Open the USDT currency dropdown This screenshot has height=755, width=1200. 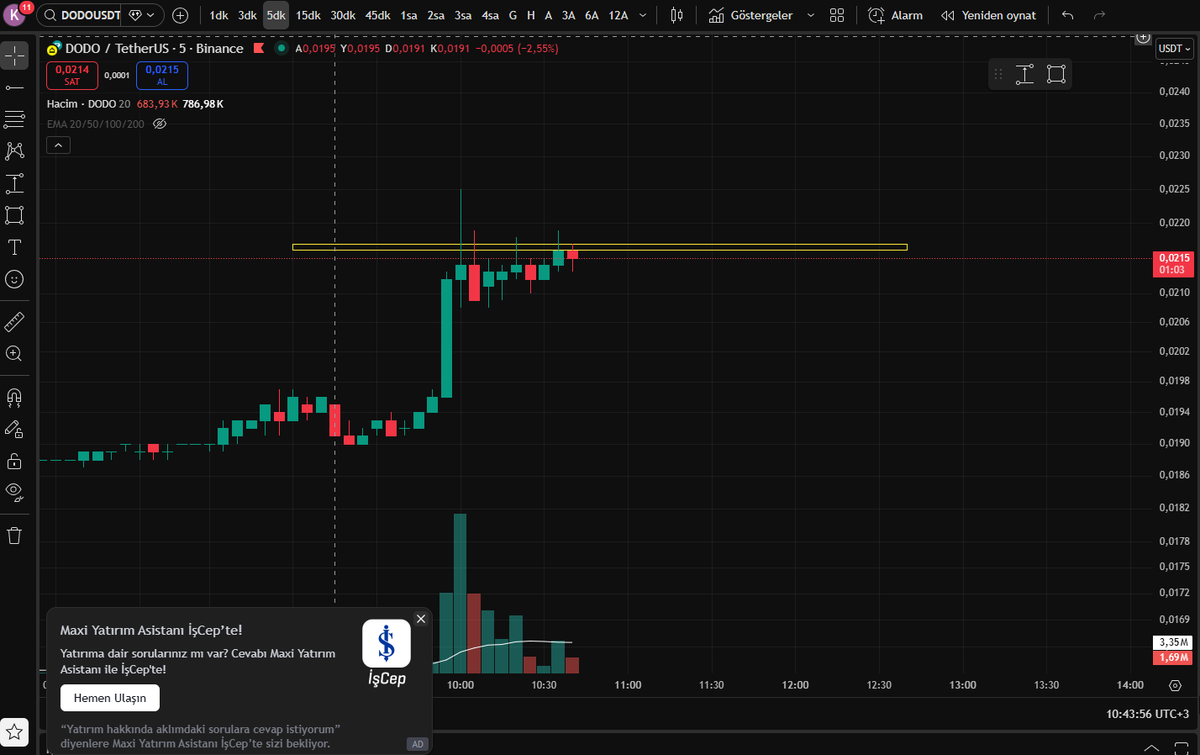[x=1174, y=48]
